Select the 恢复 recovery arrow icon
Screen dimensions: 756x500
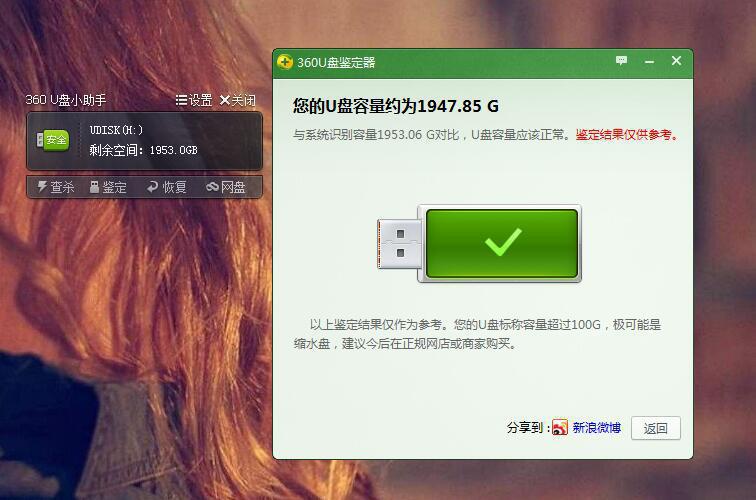pos(152,187)
